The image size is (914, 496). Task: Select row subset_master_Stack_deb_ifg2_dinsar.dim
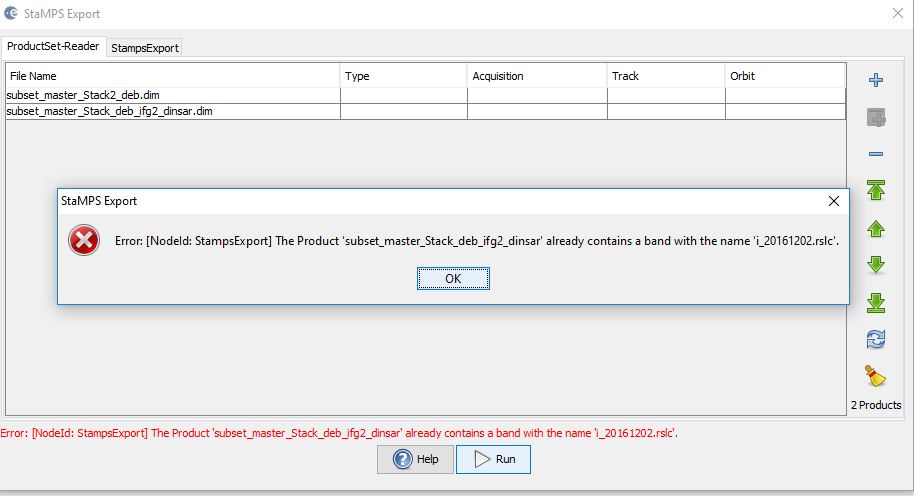click(x=426, y=111)
